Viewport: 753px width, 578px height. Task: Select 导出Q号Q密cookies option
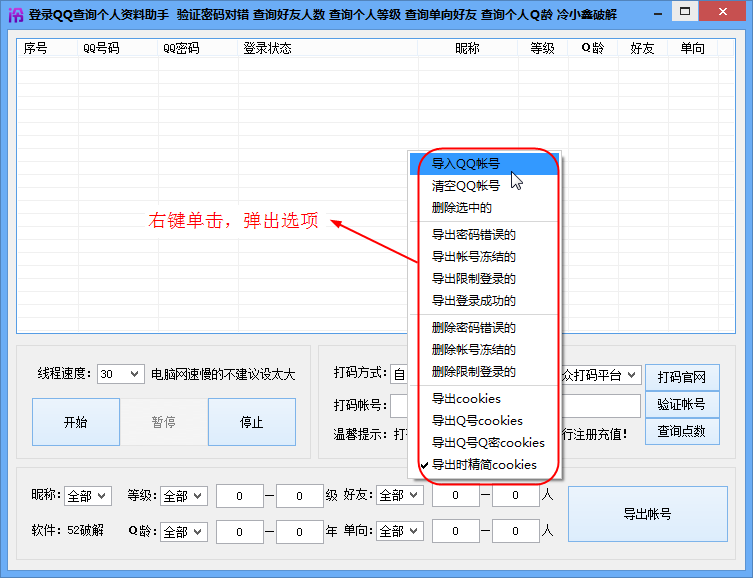coord(484,443)
